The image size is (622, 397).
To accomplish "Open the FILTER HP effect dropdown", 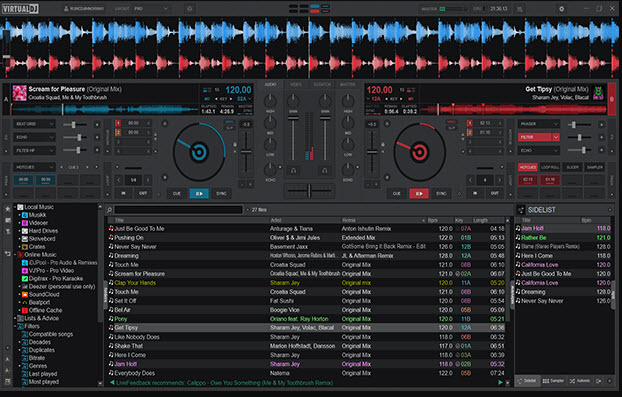I will pos(35,150).
